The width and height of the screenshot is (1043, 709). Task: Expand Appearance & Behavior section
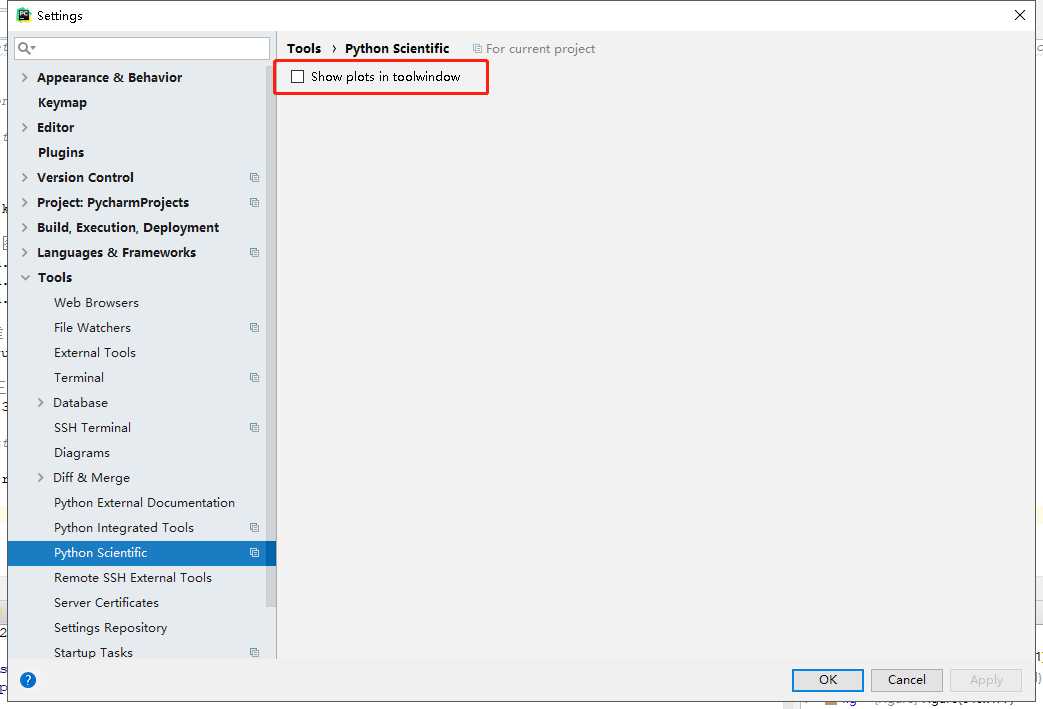click(x=25, y=77)
